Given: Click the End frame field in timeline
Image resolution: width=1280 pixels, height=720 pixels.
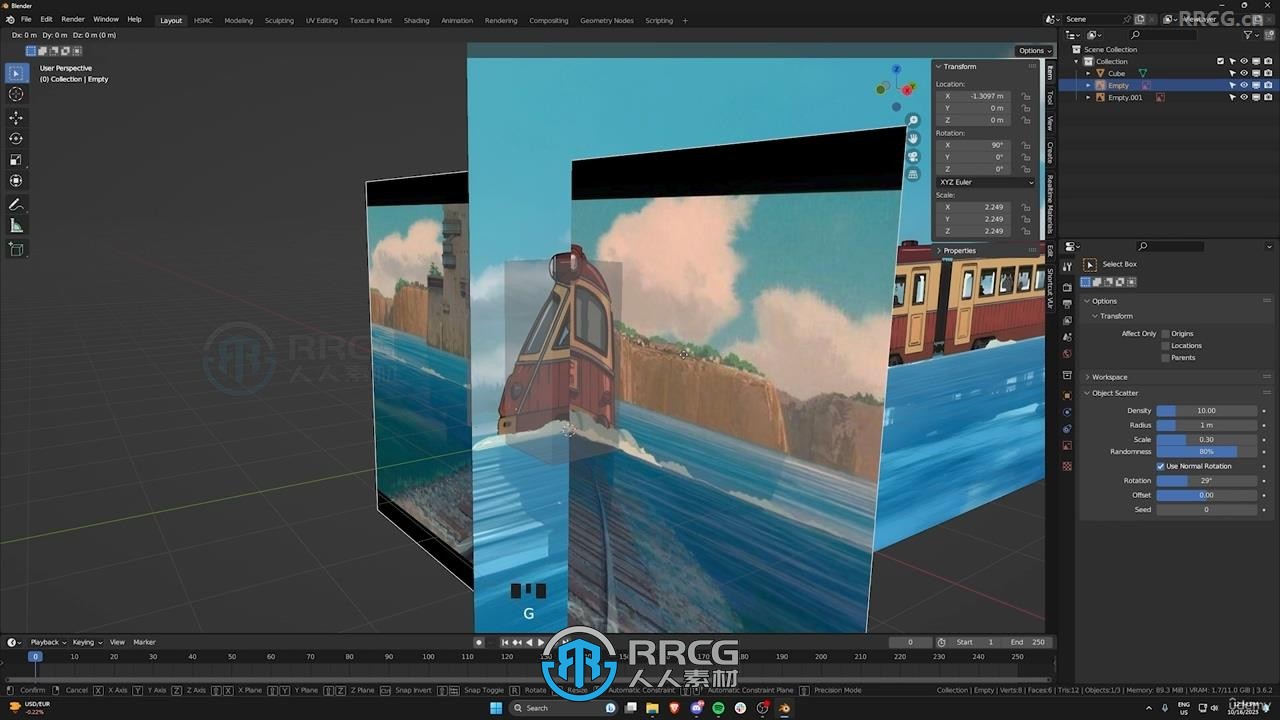Looking at the screenshot, I should pos(1027,642).
